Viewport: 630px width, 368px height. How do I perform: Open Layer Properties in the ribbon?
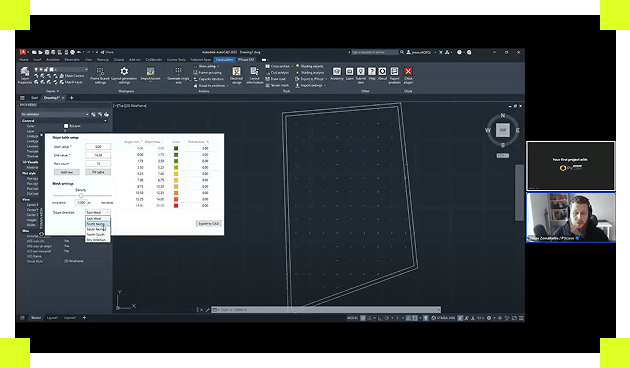tap(25, 75)
